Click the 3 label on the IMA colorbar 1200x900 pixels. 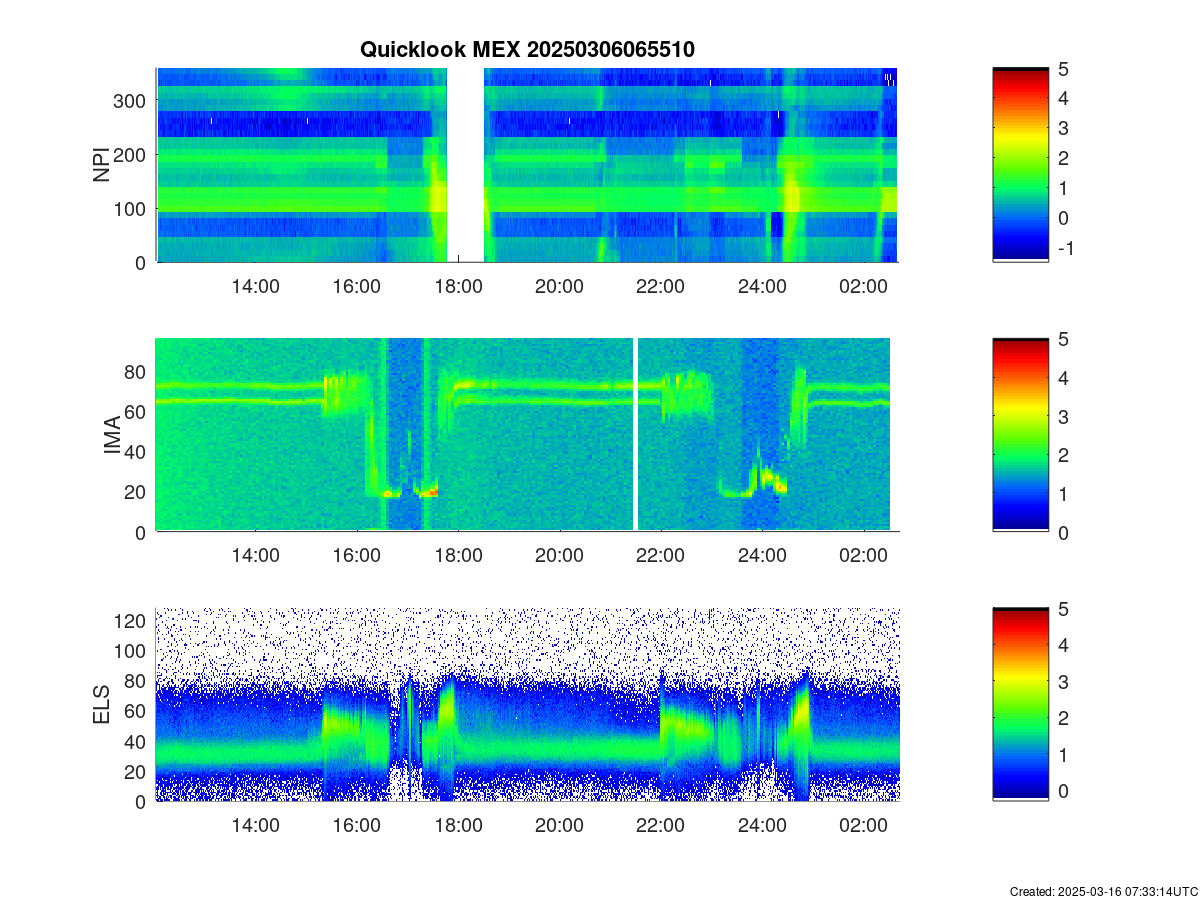click(x=1064, y=416)
